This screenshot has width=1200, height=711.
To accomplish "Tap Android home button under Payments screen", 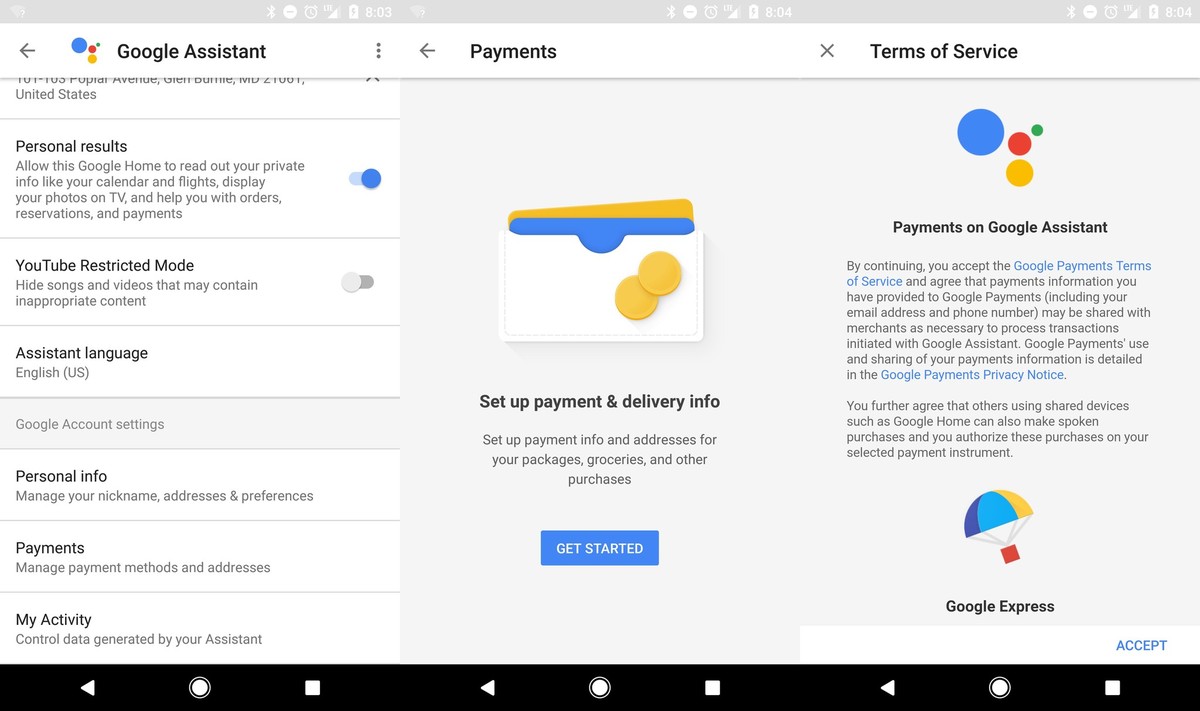I will pyautogui.click(x=600, y=688).
